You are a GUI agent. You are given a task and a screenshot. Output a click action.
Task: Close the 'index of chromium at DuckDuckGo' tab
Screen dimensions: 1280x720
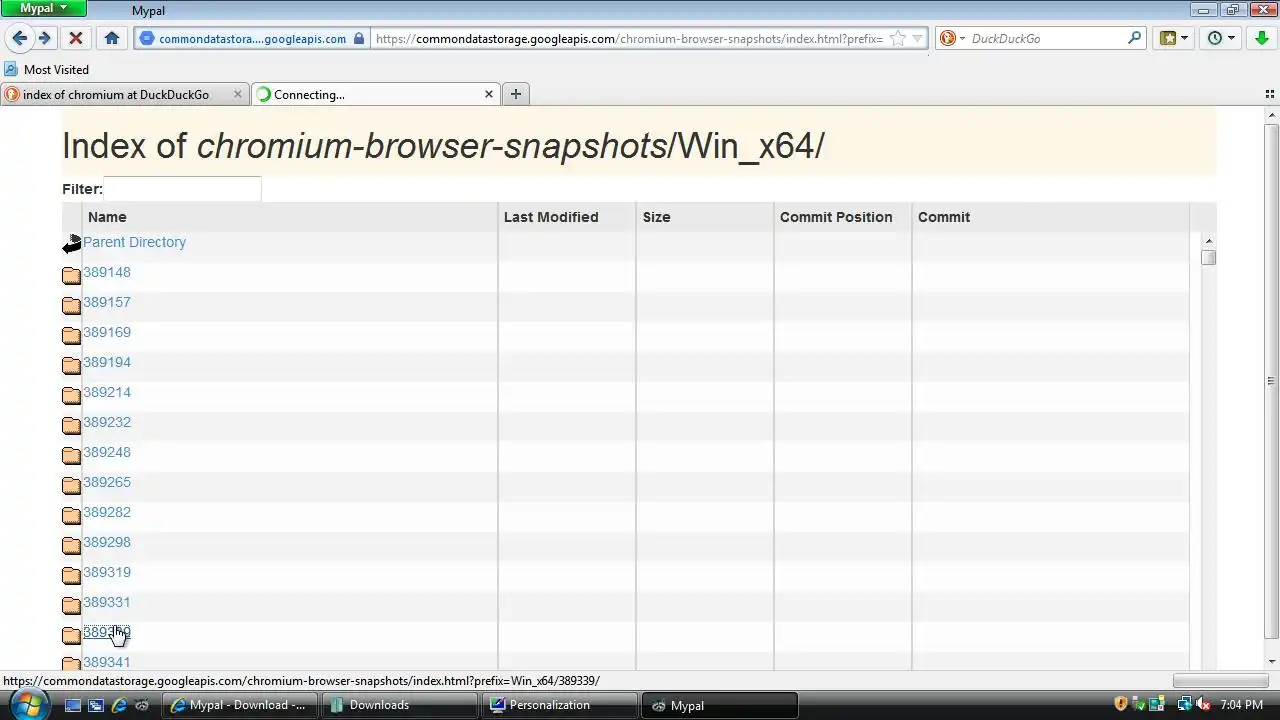[x=237, y=94]
